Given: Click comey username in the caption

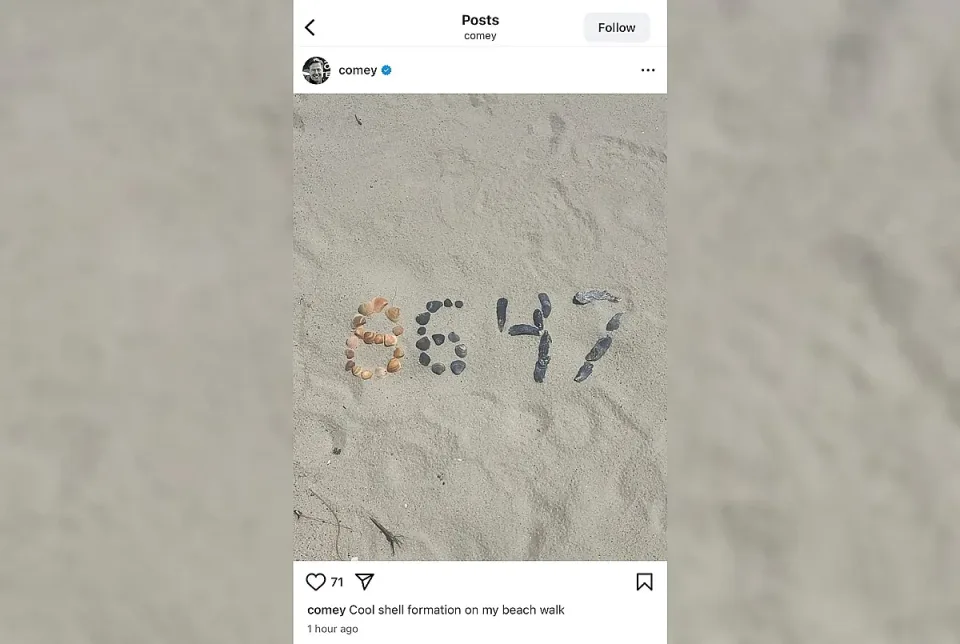Looking at the screenshot, I should tap(326, 610).
